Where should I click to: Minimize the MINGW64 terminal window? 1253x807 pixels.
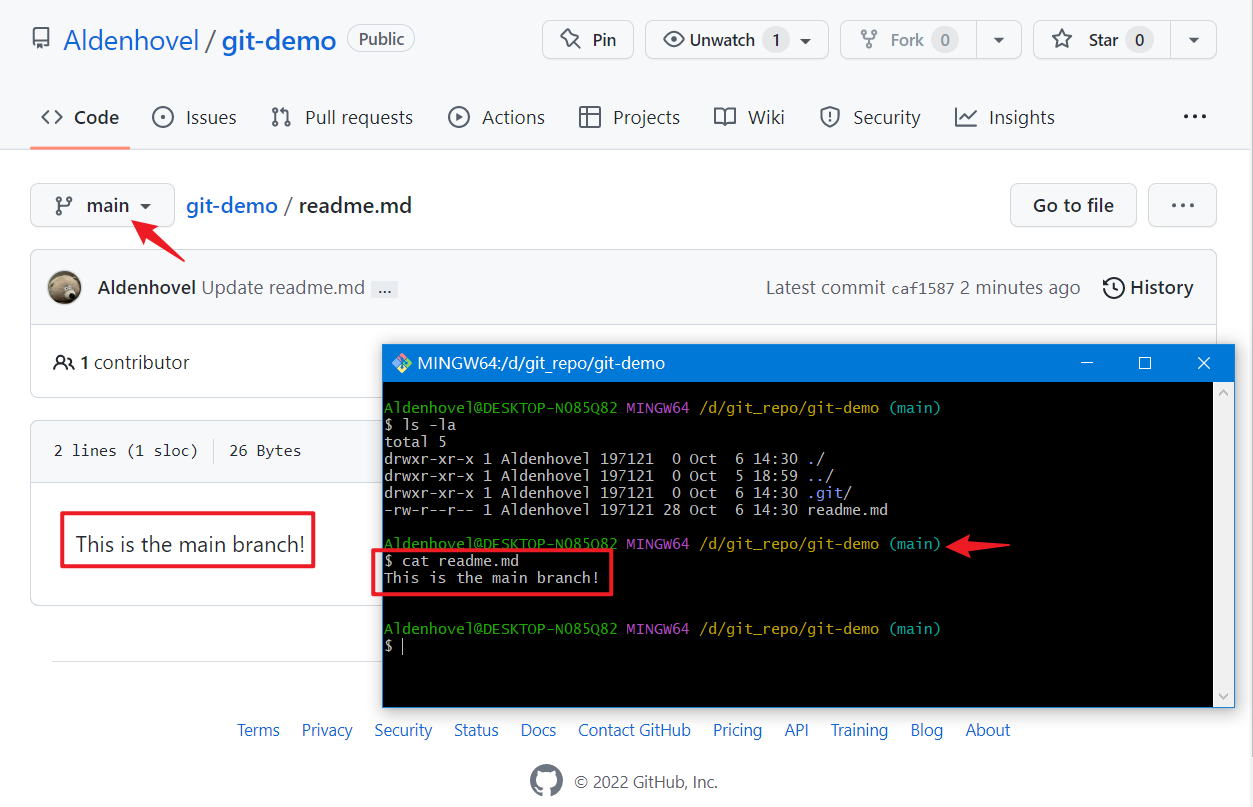1089,363
